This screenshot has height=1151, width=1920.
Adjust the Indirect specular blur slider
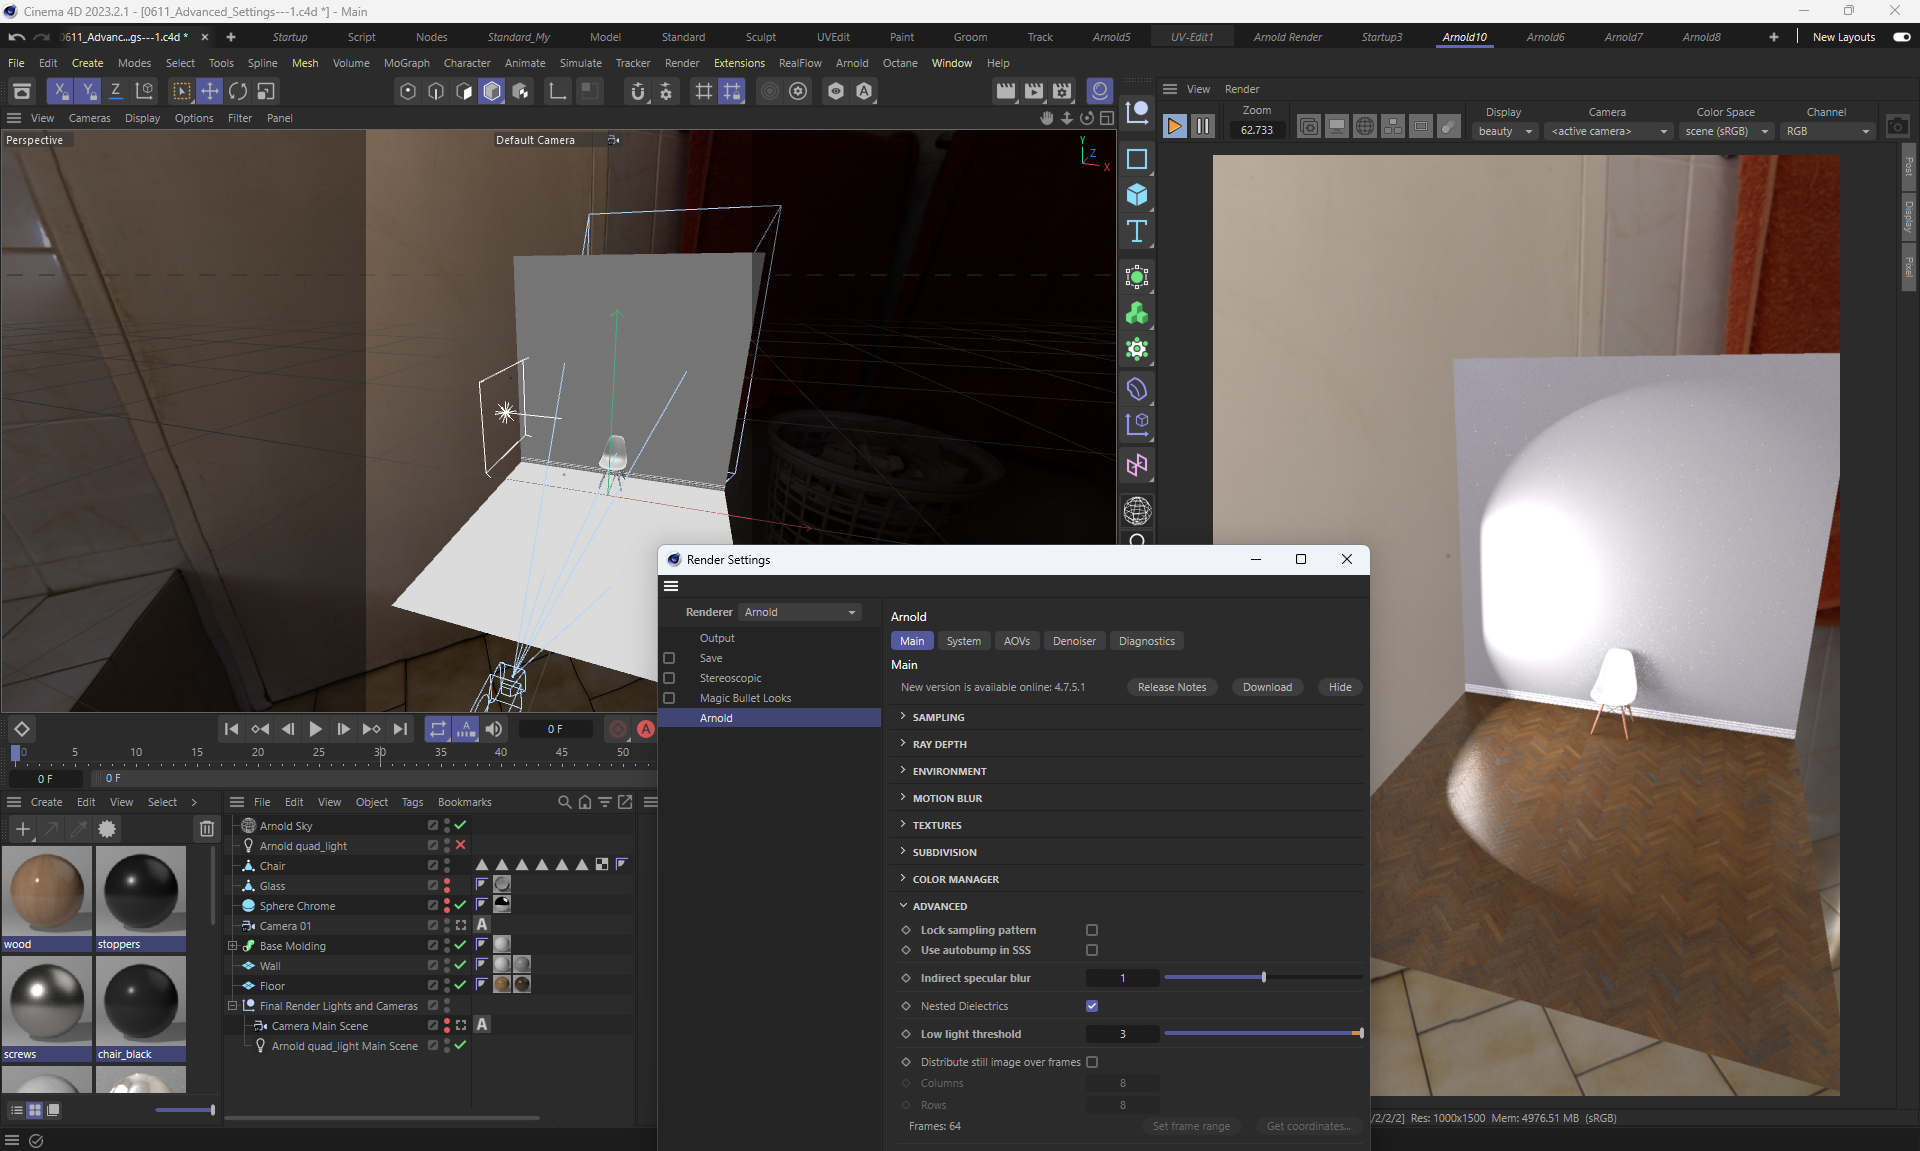(1263, 978)
